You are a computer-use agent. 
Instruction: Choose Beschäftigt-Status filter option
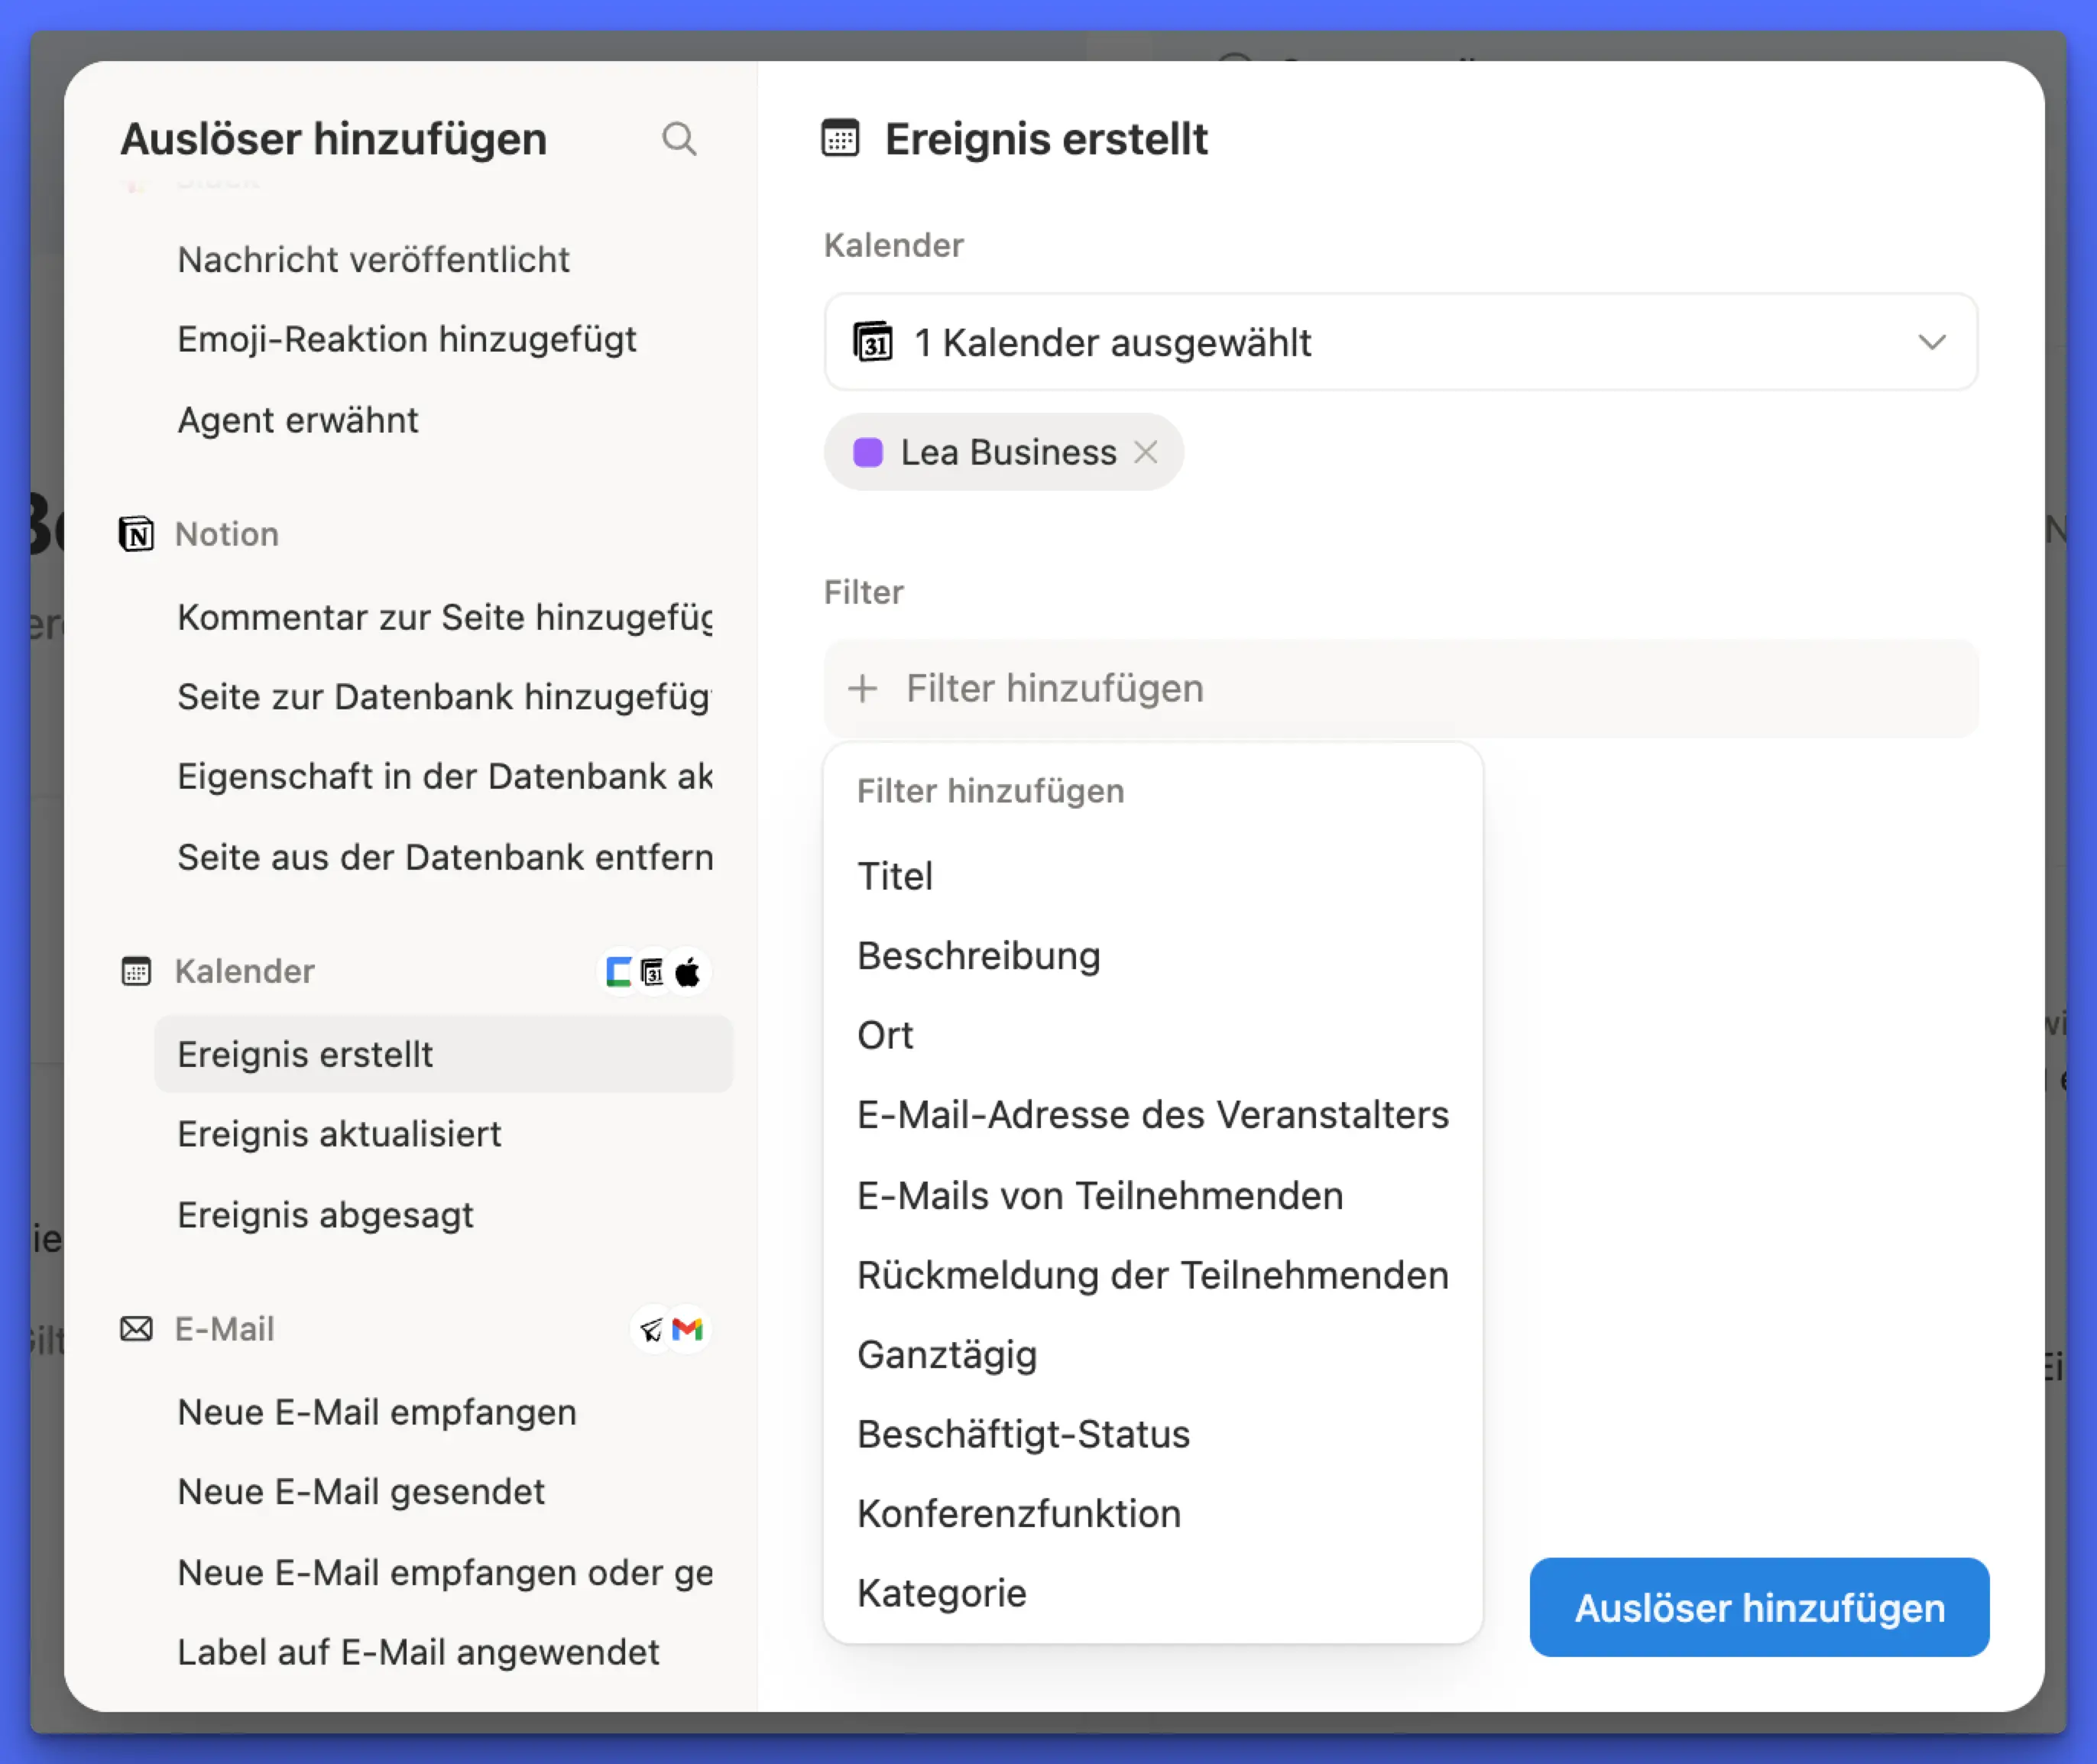pos(1023,1434)
